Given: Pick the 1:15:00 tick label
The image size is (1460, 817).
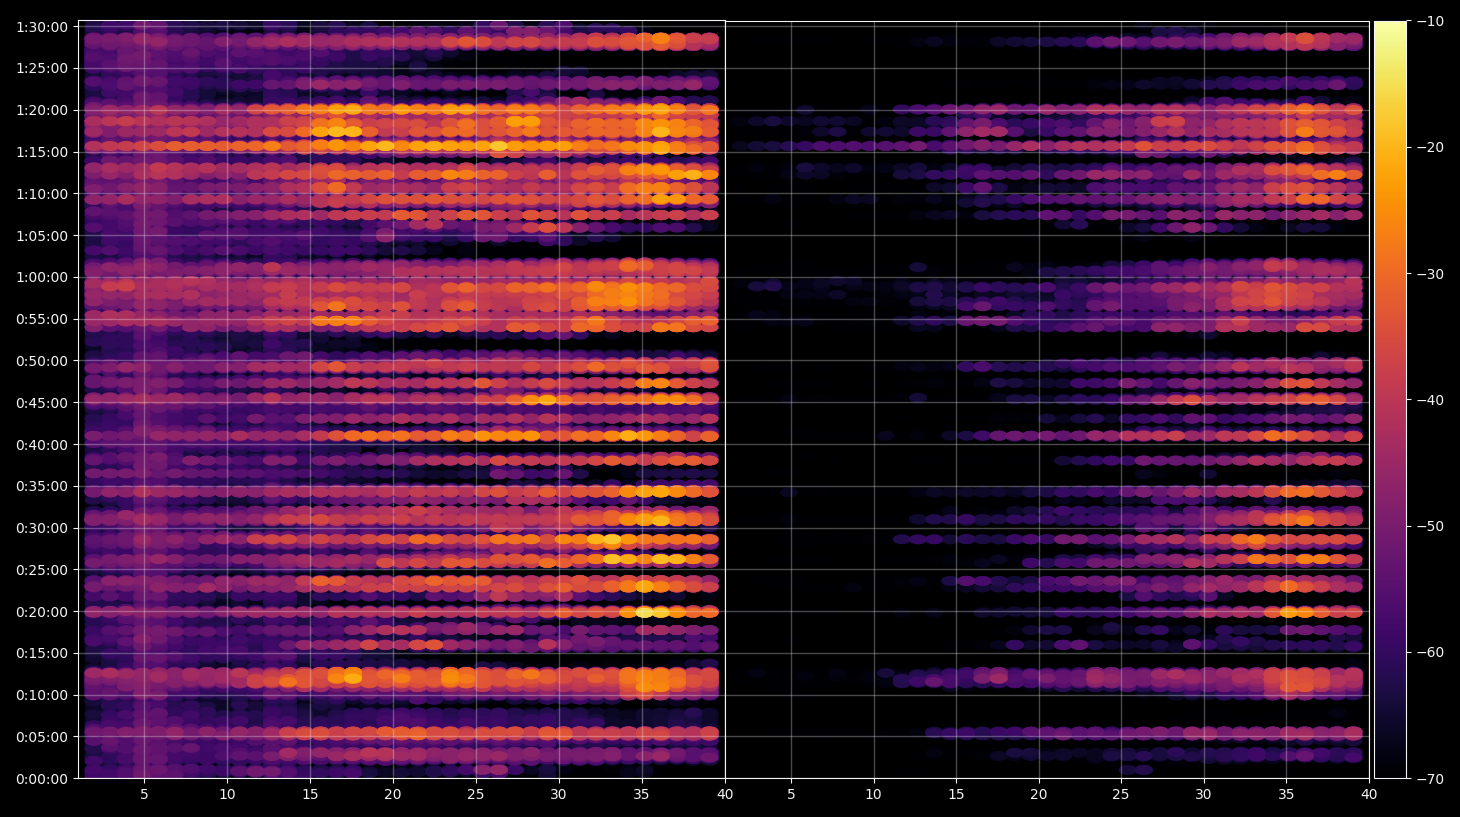Looking at the screenshot, I should tap(42, 153).
